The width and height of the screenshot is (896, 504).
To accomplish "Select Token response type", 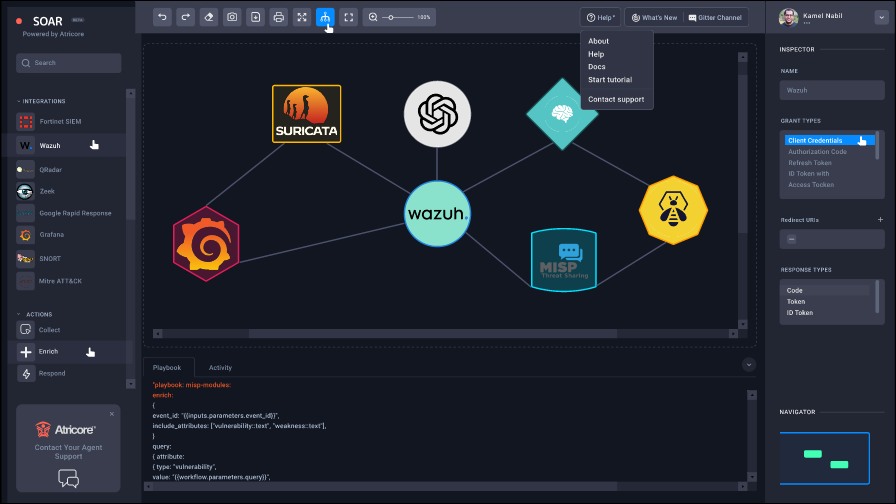I will [x=795, y=302].
